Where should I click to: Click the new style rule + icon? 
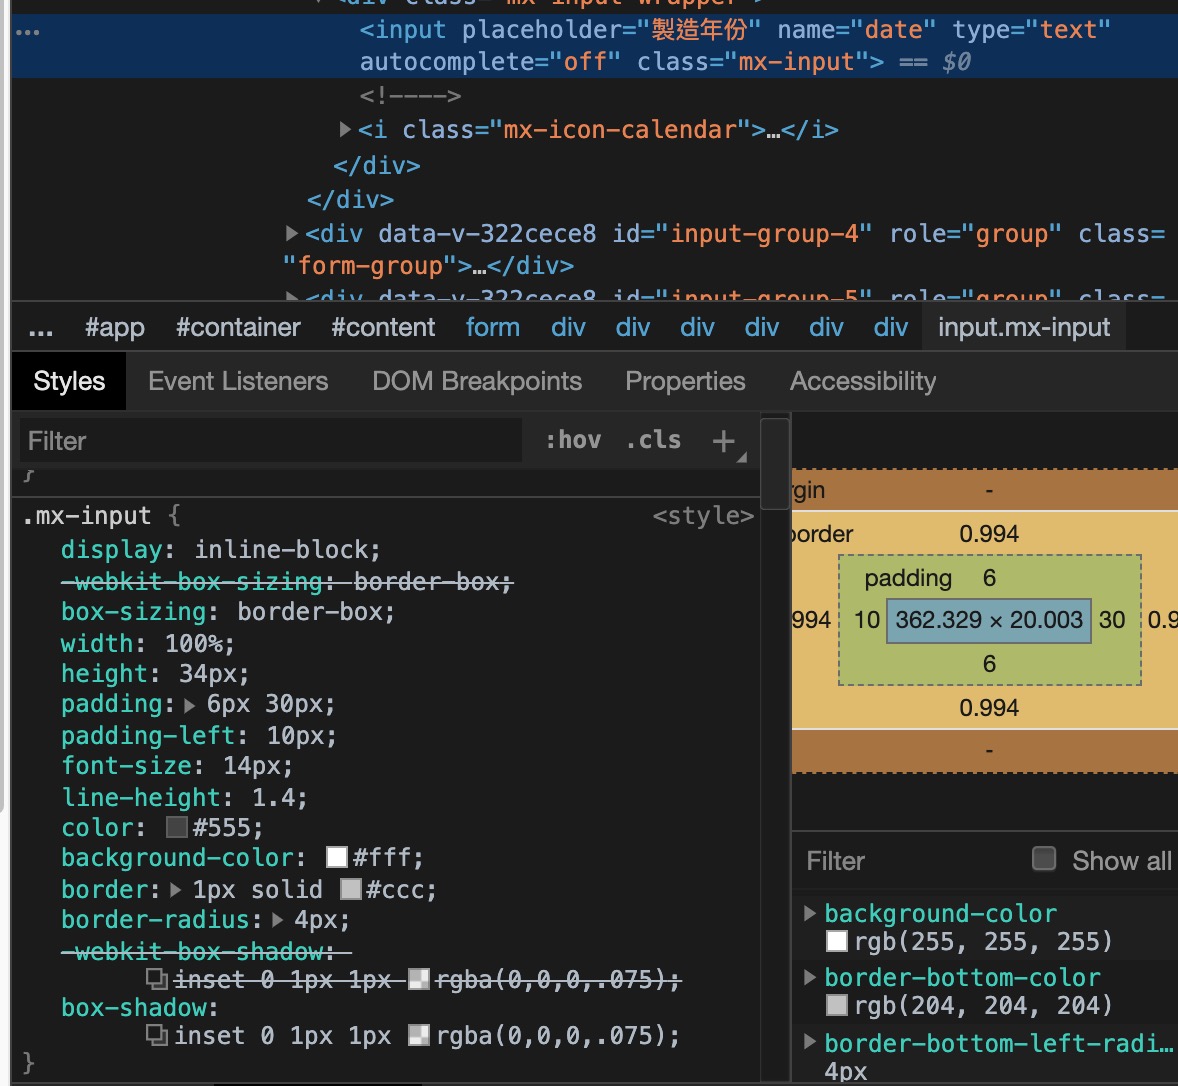[723, 439]
